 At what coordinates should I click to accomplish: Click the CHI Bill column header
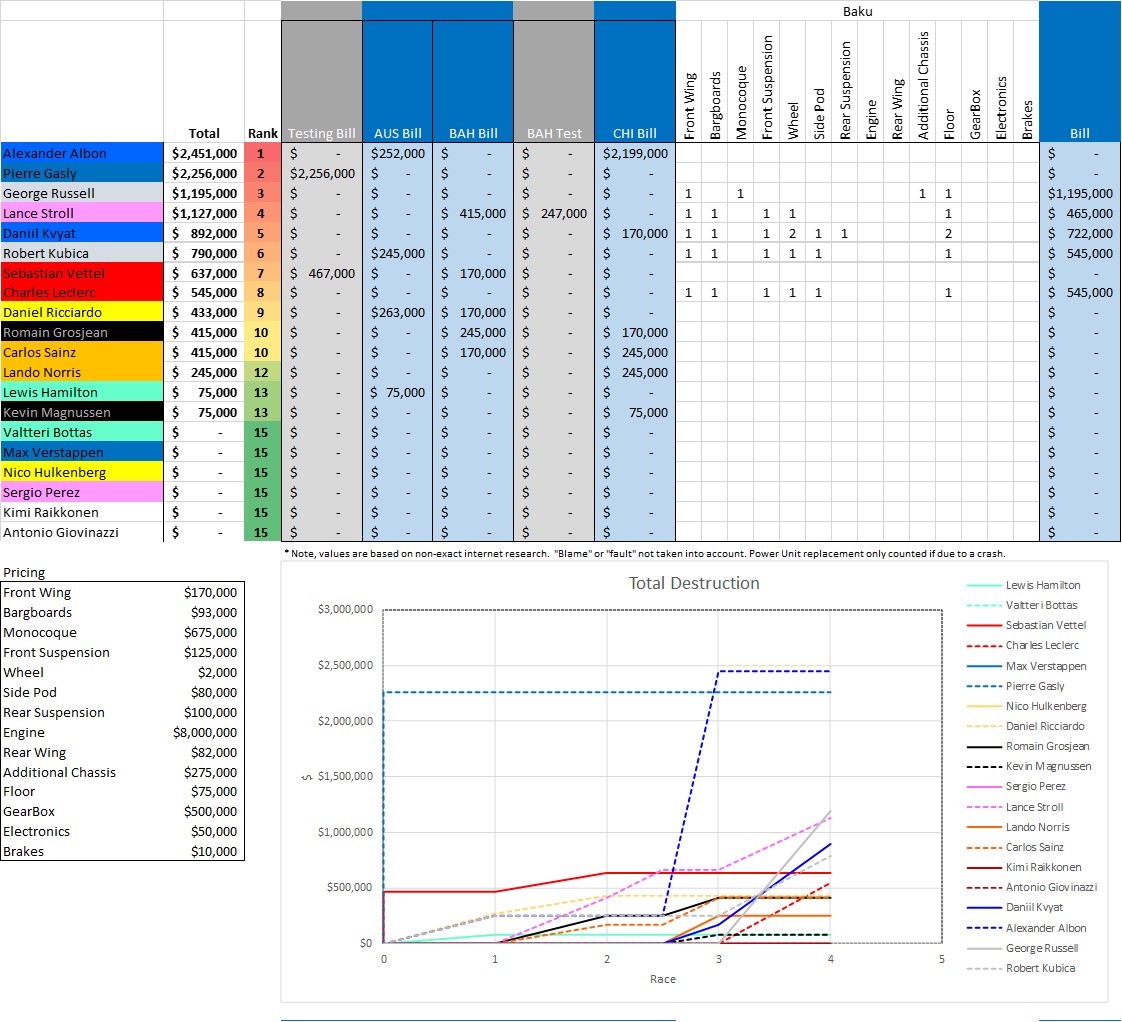(x=635, y=133)
